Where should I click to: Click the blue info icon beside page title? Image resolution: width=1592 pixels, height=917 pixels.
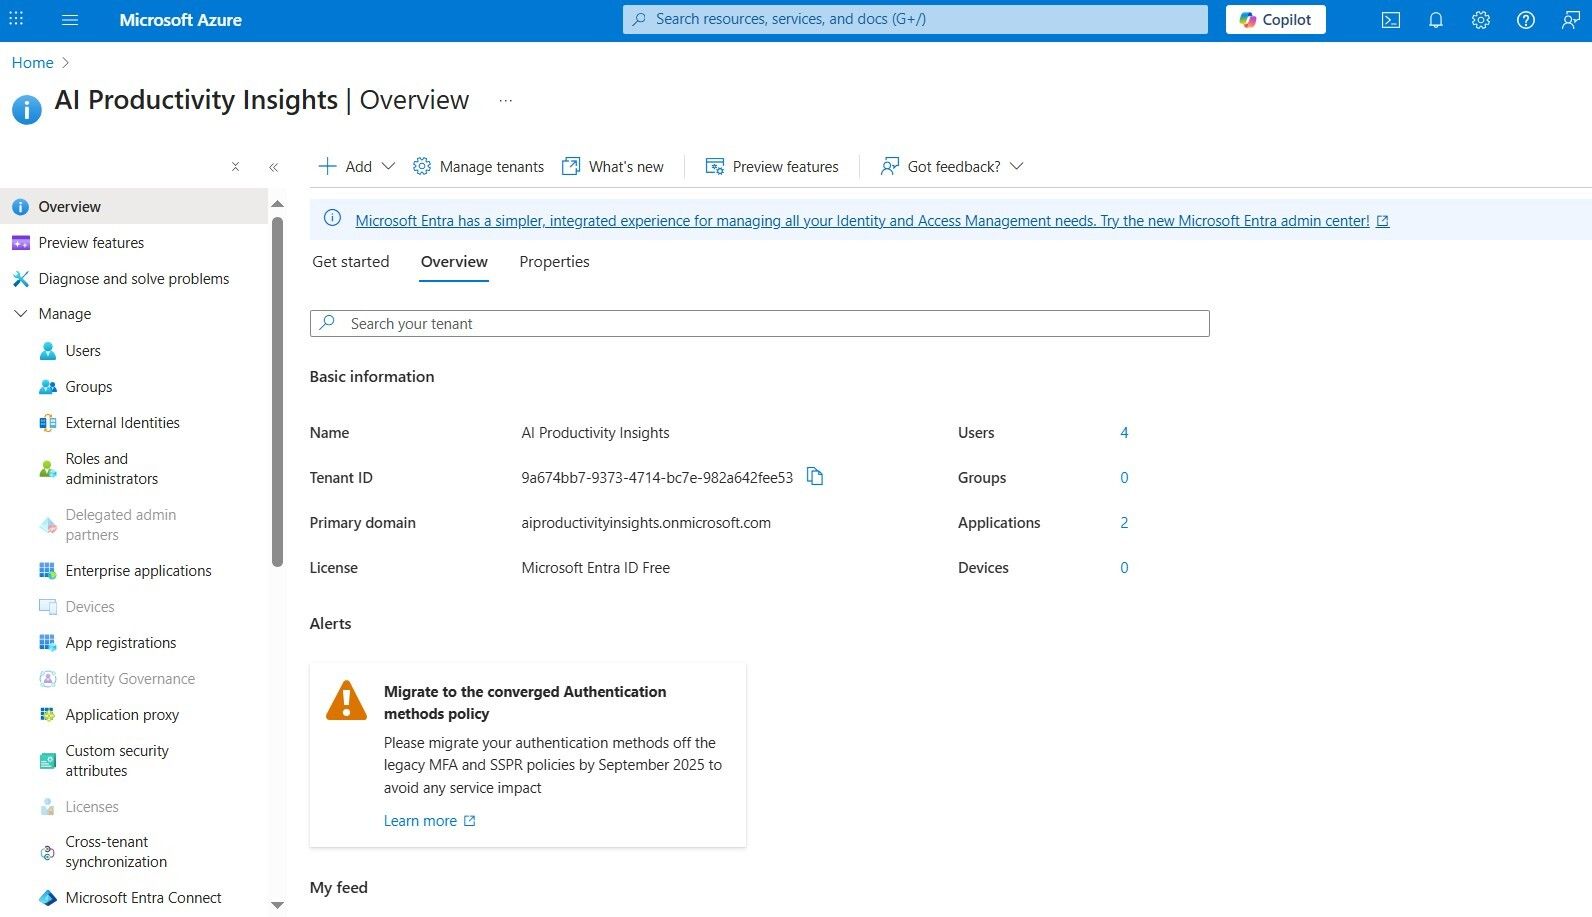pyautogui.click(x=27, y=109)
